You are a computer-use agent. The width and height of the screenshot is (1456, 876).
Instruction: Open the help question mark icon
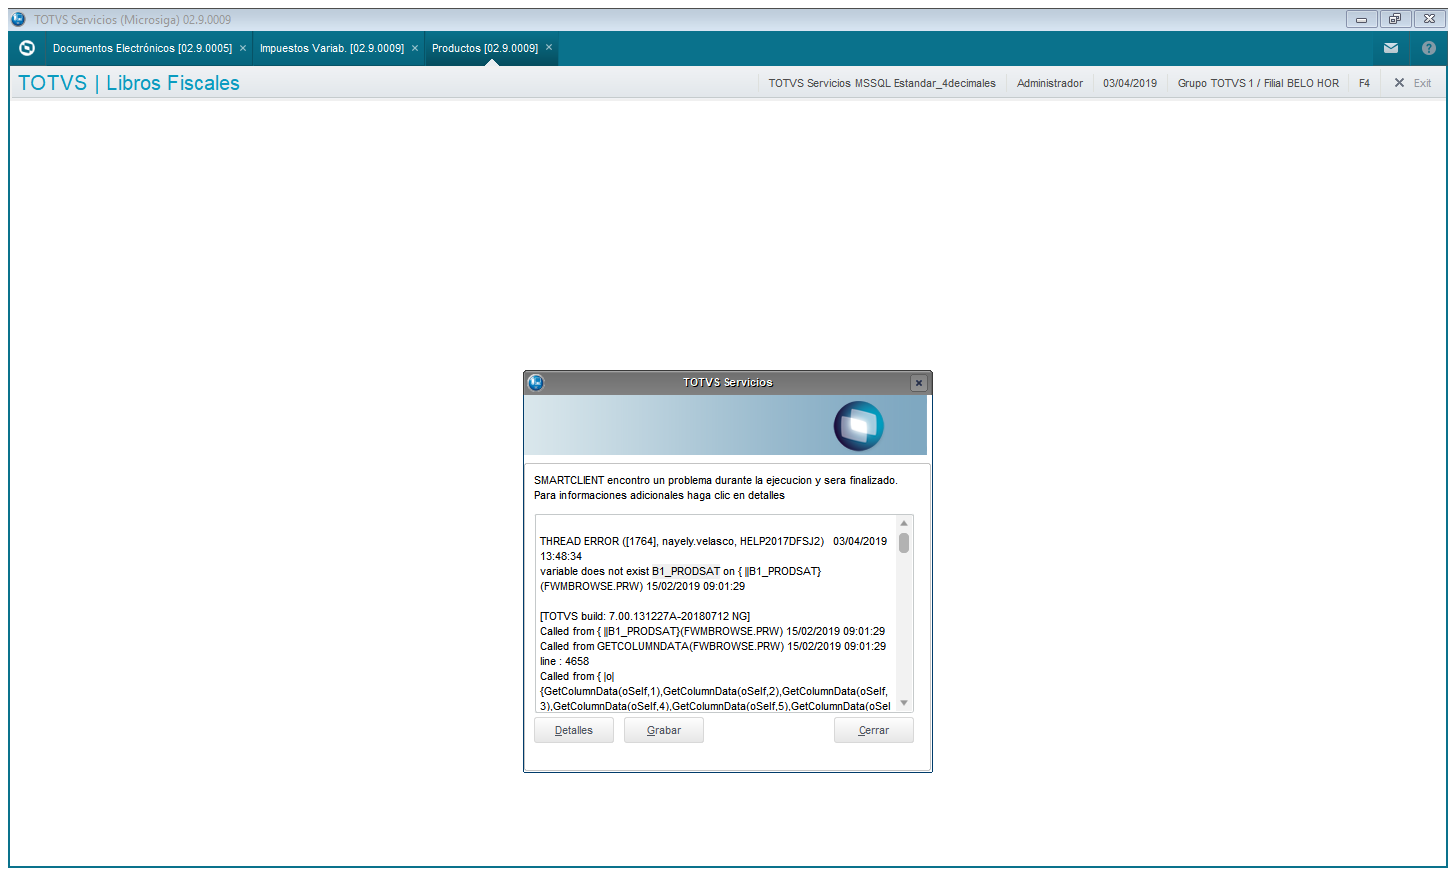1428,48
